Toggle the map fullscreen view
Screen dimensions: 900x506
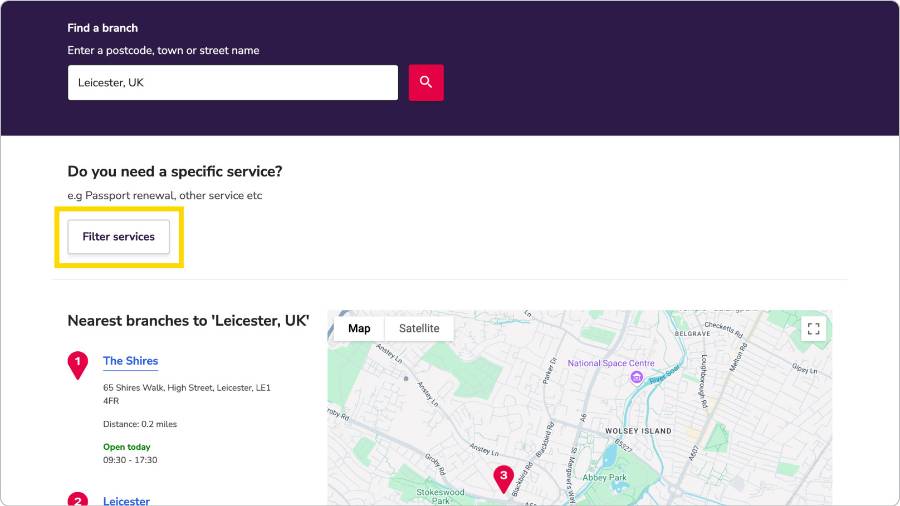pos(813,328)
